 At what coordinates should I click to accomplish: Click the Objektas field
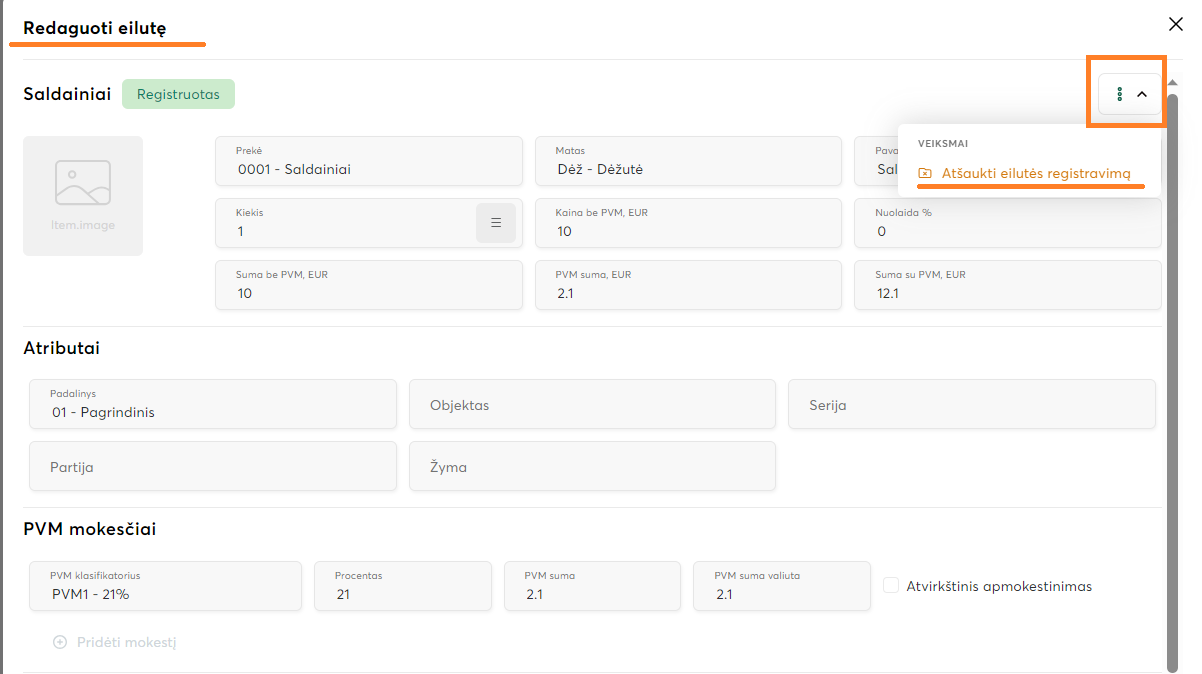point(591,405)
